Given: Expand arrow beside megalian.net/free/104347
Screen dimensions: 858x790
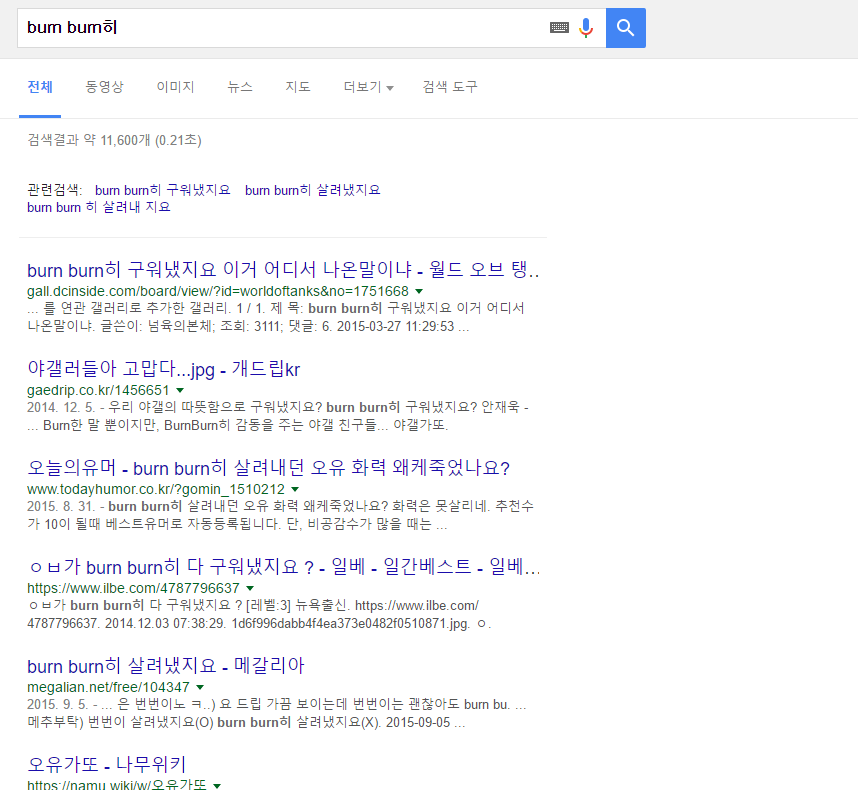Looking at the screenshot, I should tap(200, 687).
